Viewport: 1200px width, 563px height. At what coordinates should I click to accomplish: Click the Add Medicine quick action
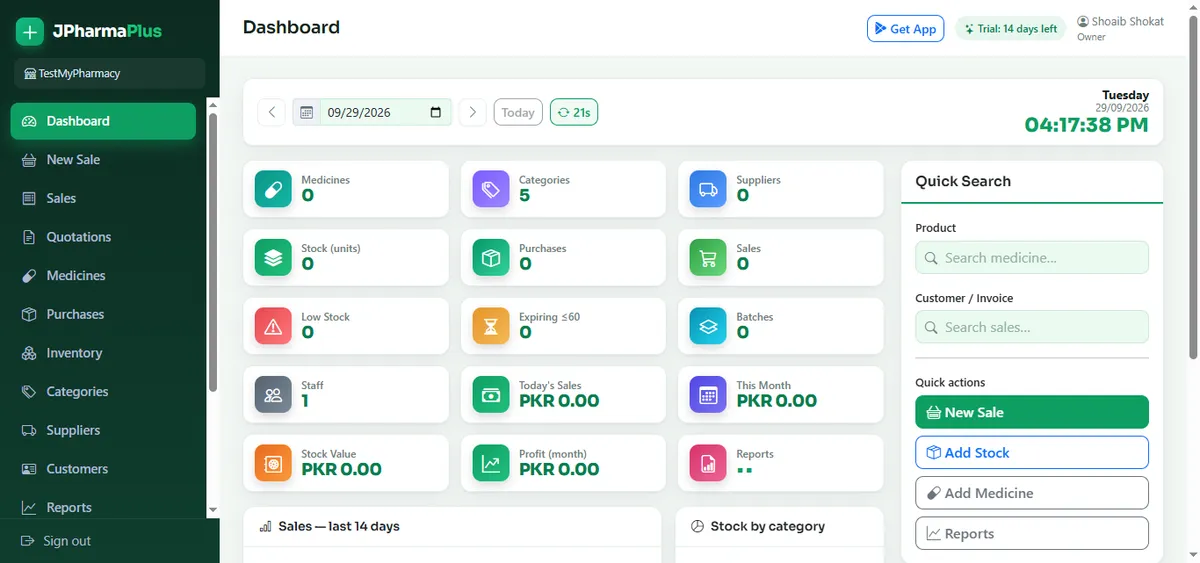point(1032,493)
